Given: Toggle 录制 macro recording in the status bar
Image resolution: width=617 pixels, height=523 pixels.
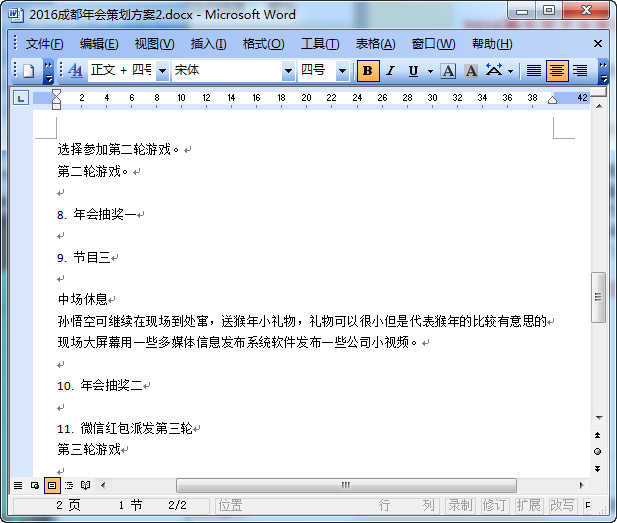Looking at the screenshot, I should (460, 505).
